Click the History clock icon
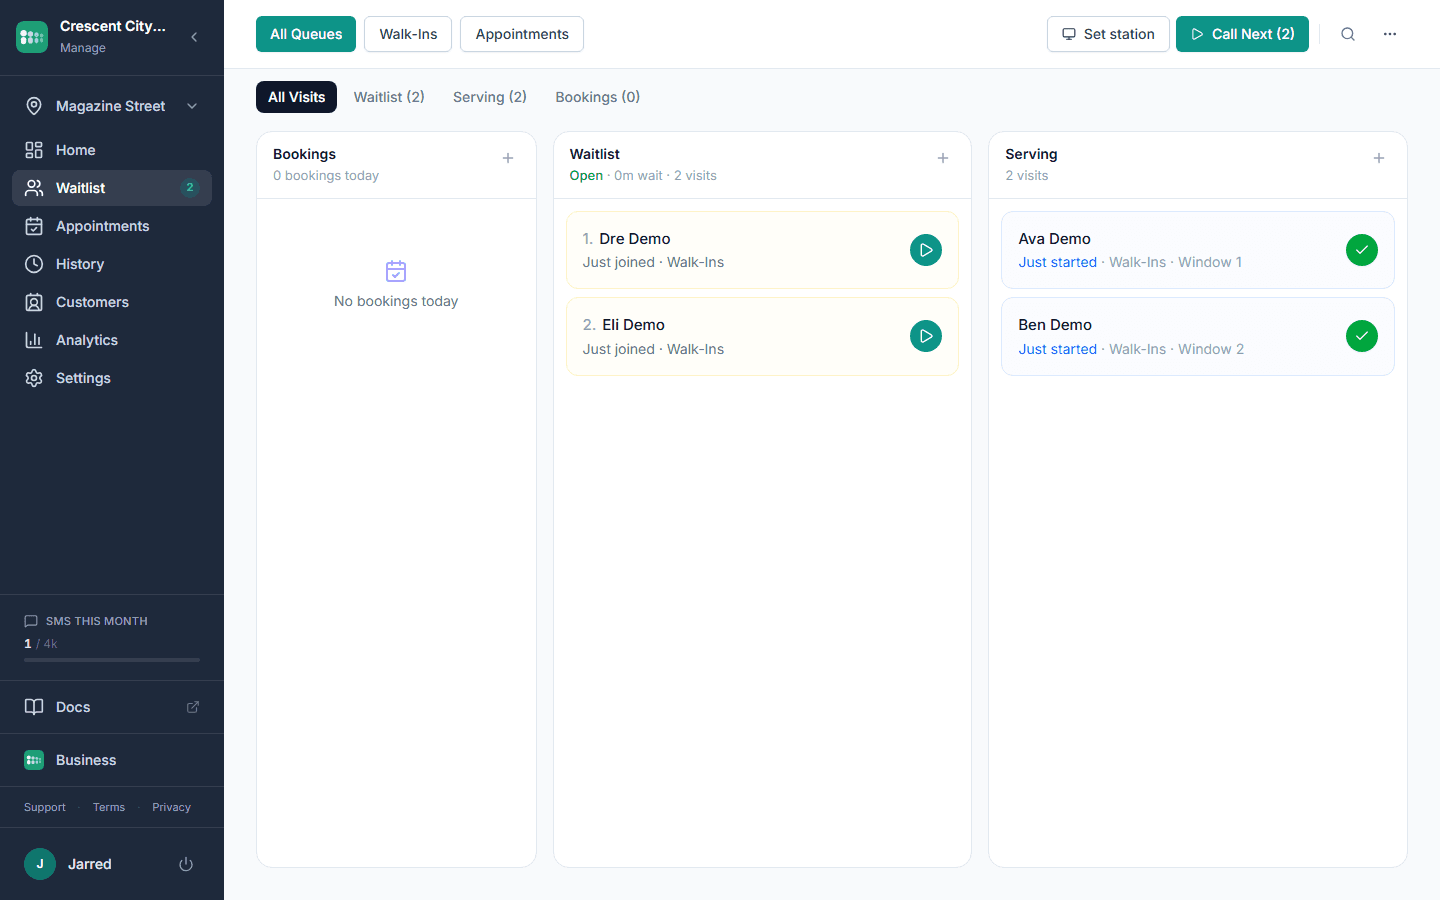 (x=34, y=264)
